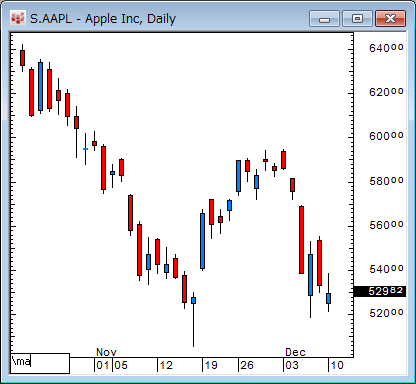Close the S.AAPL chart window
Viewport: 416px width, 384px height.
[390, 19]
